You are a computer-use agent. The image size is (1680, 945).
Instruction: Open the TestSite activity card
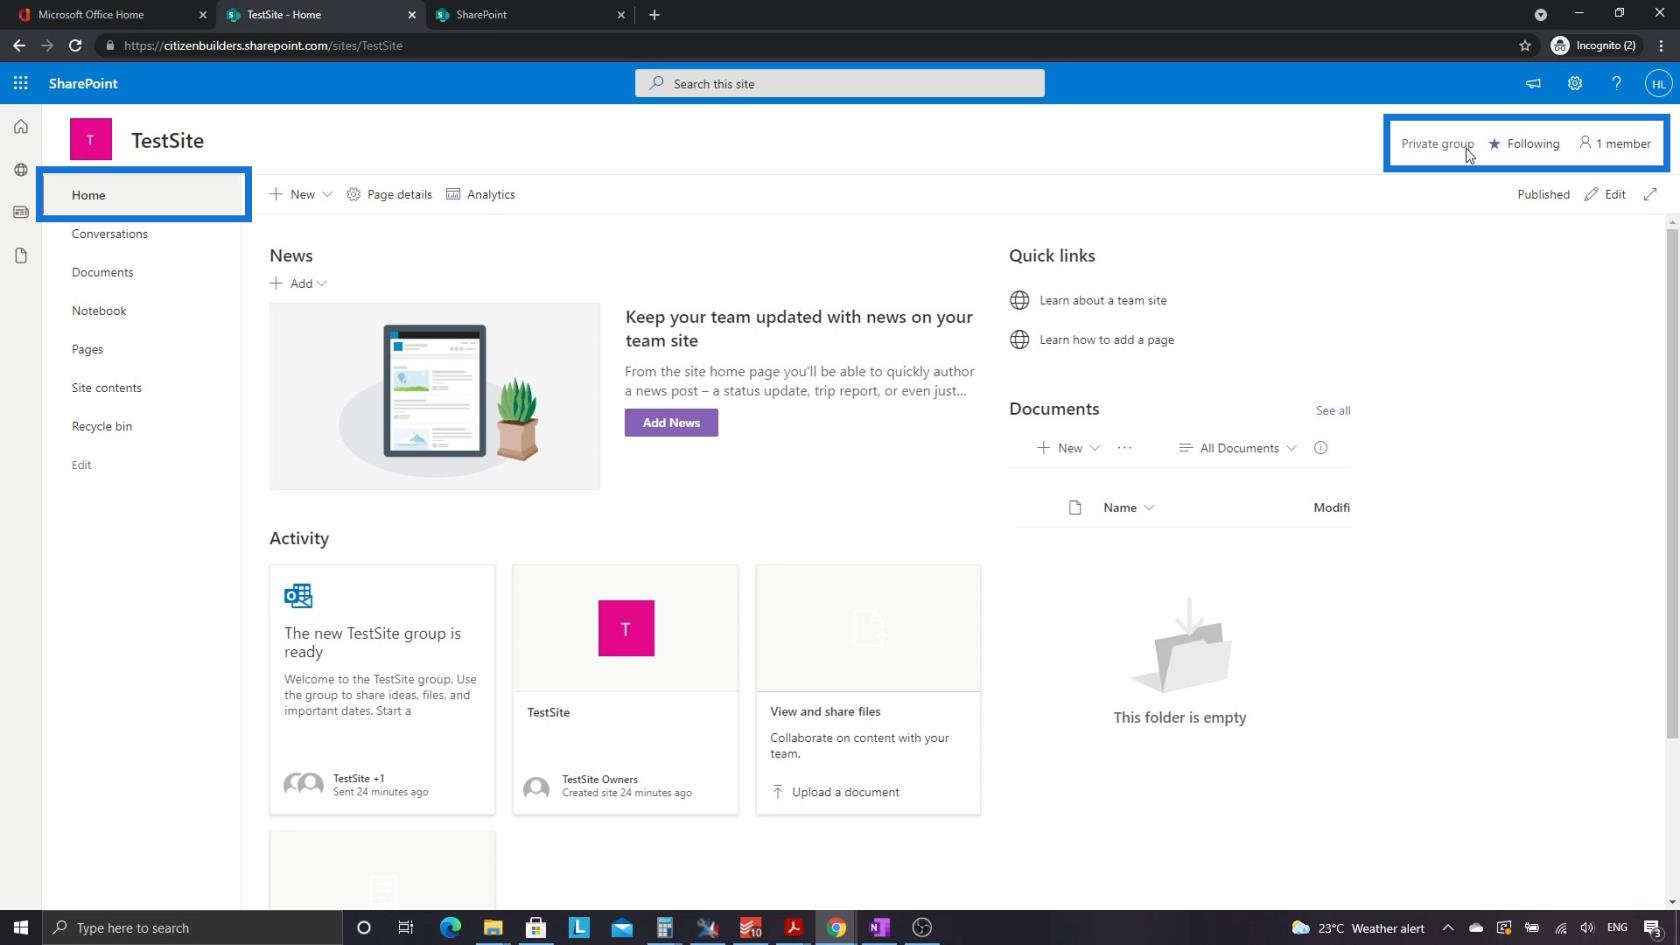(625, 690)
